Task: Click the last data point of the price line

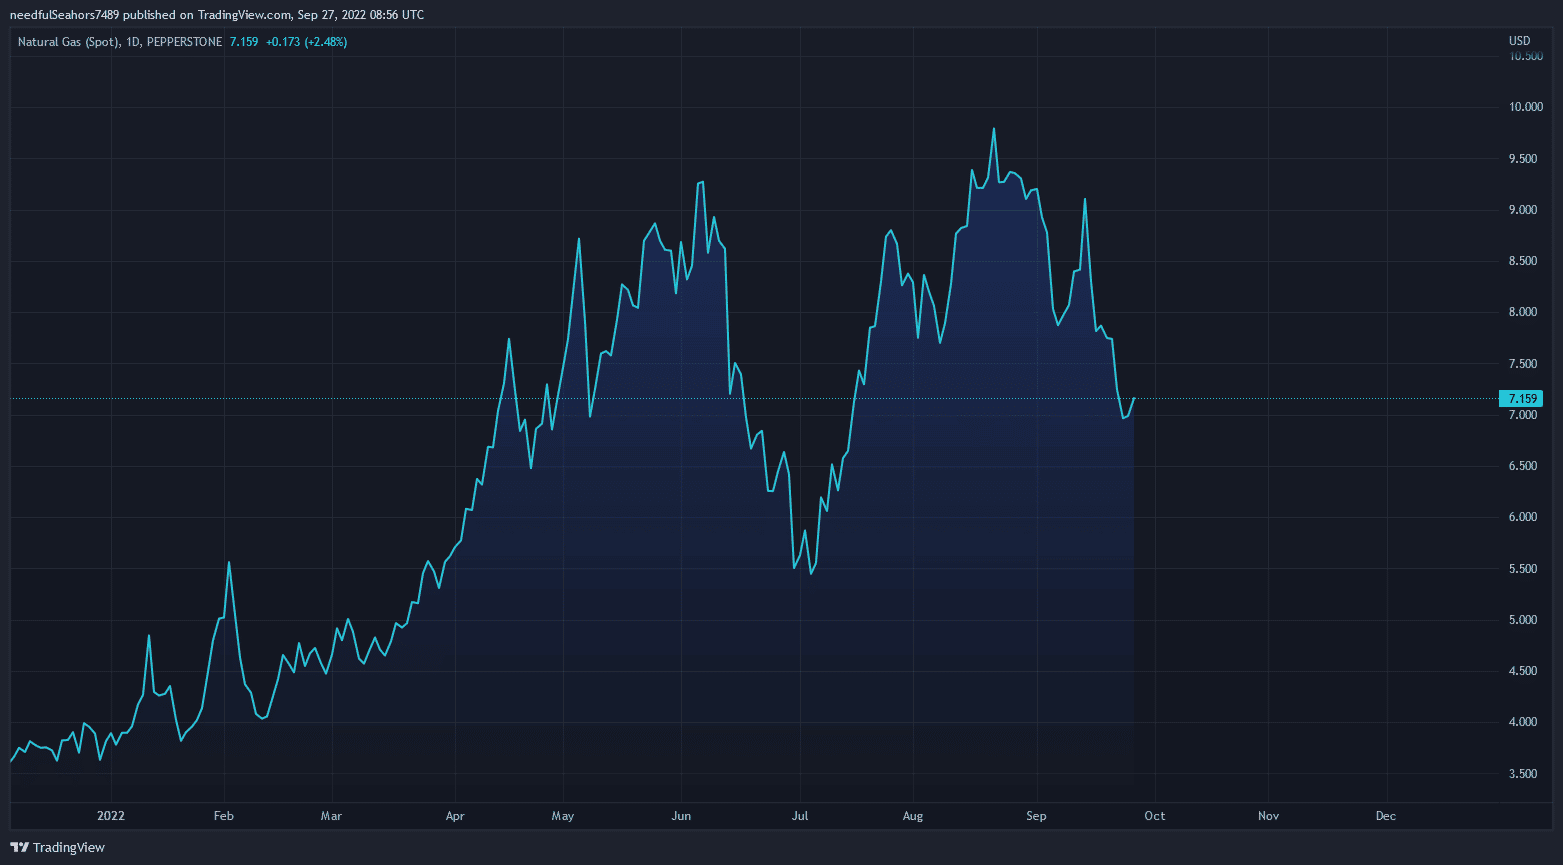Action: click(x=1134, y=398)
